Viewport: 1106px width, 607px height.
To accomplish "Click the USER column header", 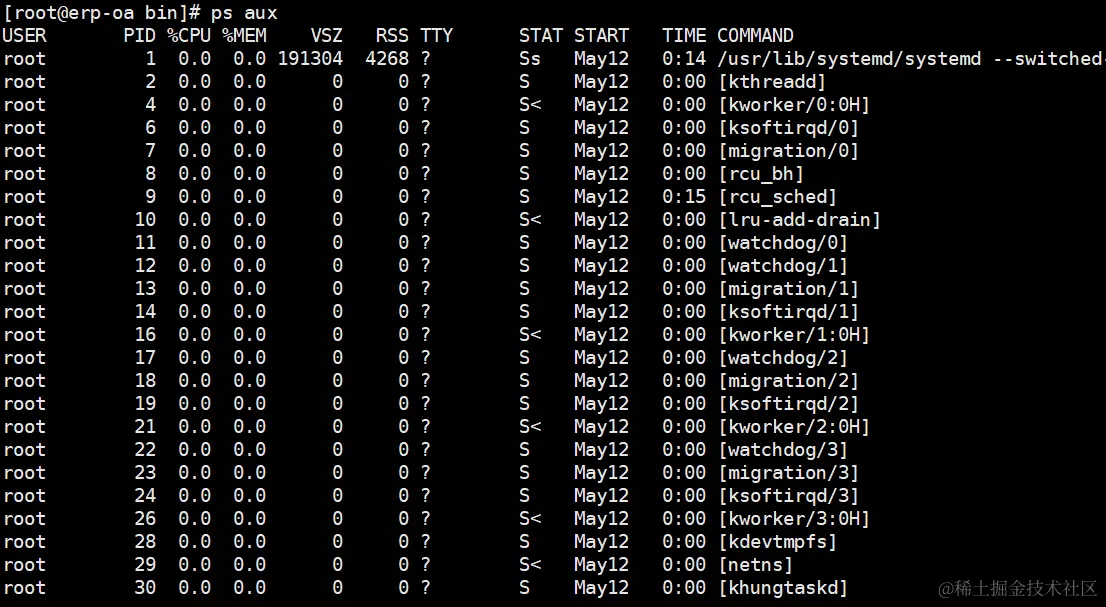I will pyautogui.click(x=25, y=35).
